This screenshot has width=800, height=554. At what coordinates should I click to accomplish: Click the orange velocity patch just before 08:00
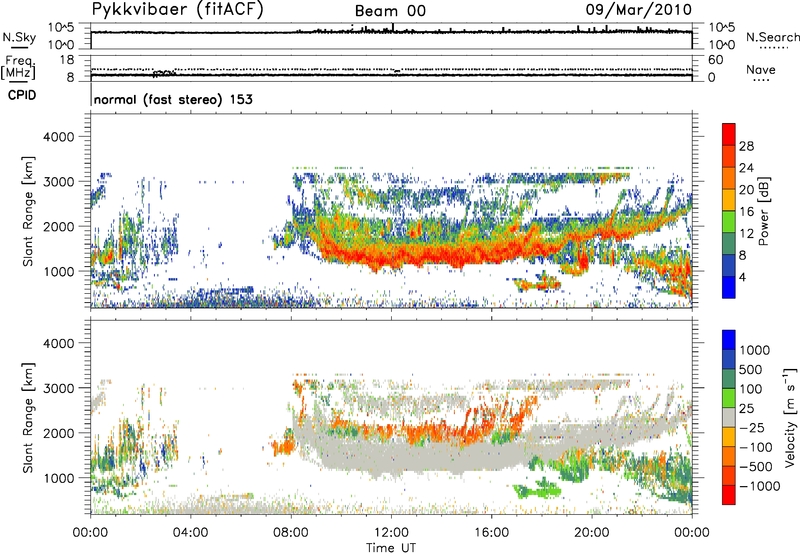(x=284, y=446)
